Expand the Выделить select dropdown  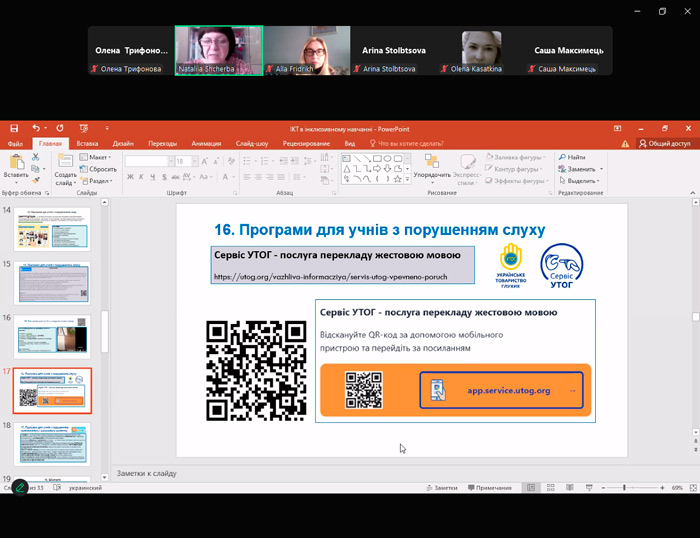578,181
